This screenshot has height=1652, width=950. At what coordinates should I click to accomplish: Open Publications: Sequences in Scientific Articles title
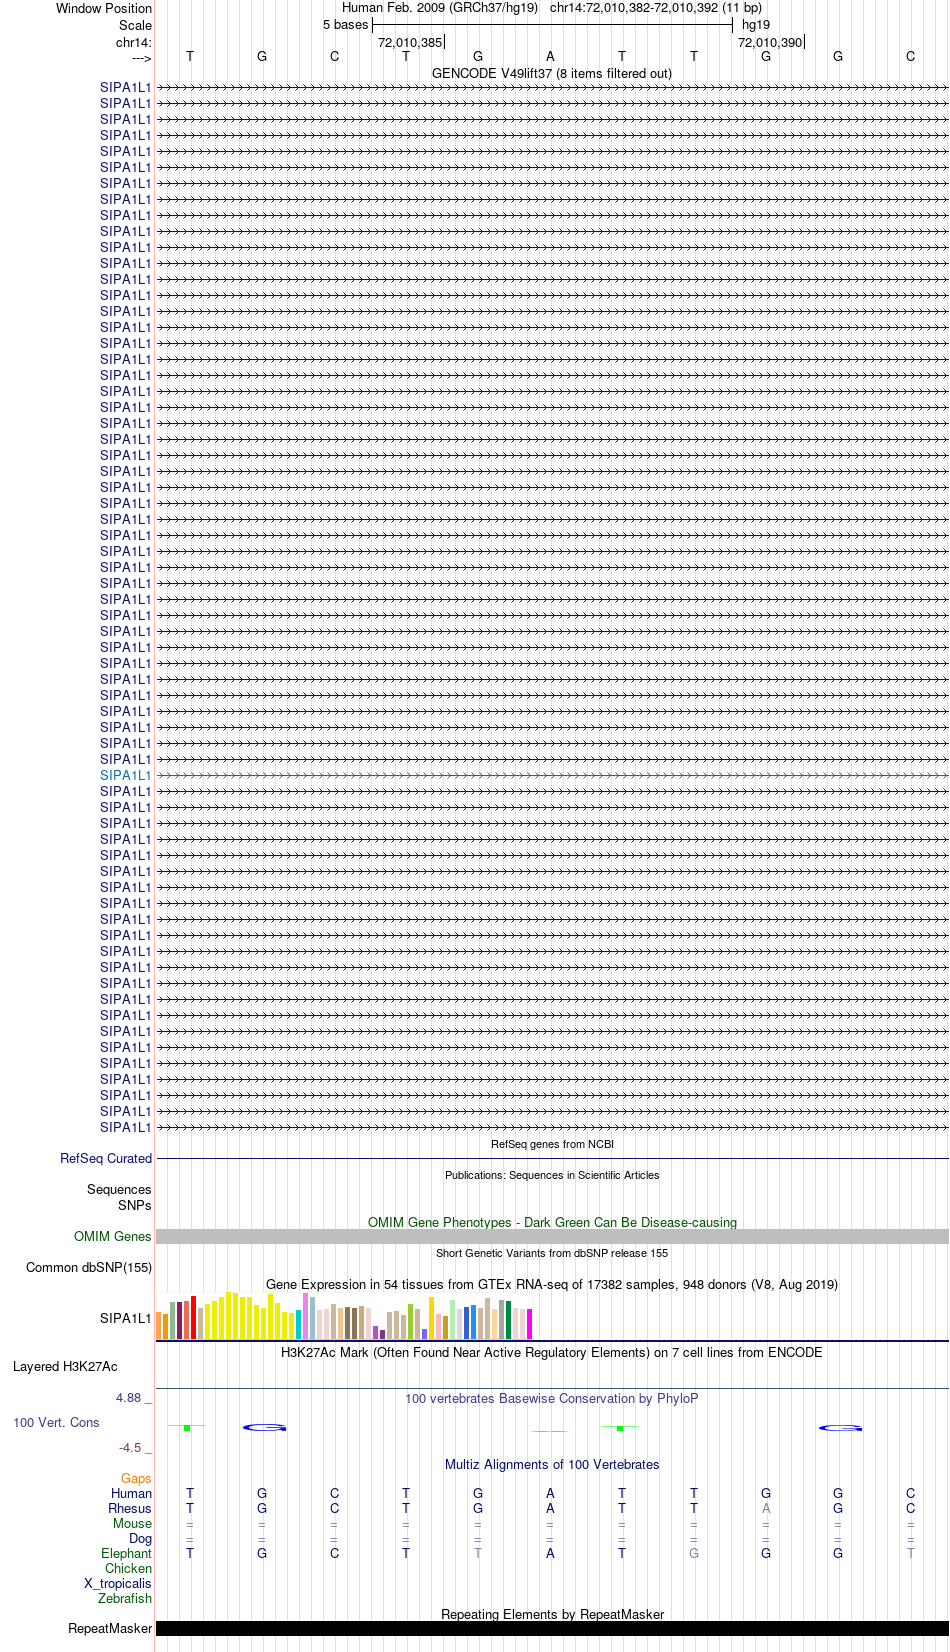pyautogui.click(x=552, y=1175)
